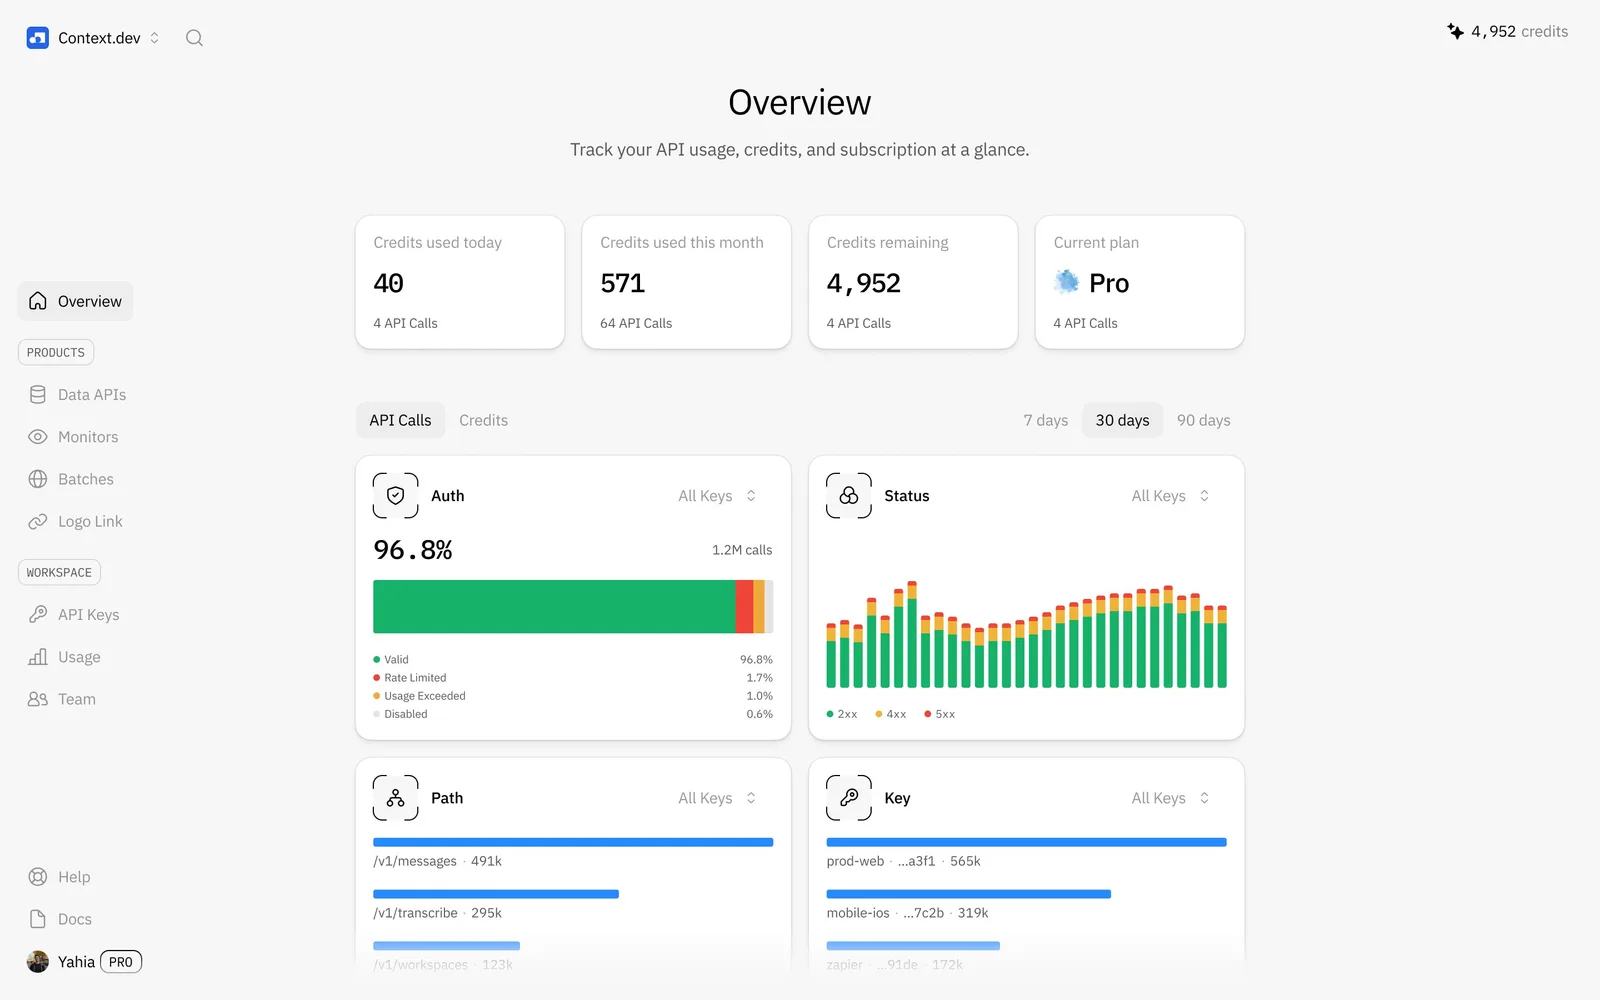
Task: Click the Rate Limited legend entry
Action: pos(410,678)
